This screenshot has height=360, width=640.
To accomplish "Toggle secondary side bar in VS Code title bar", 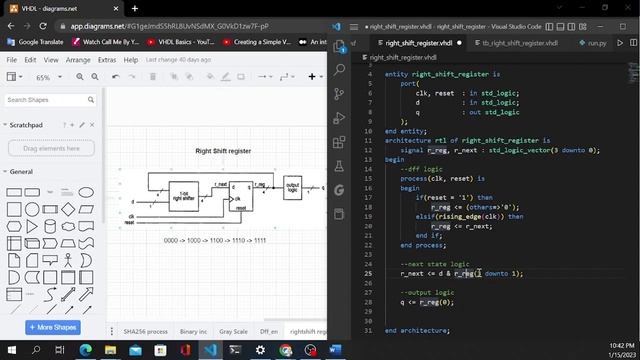I will click(571, 27).
